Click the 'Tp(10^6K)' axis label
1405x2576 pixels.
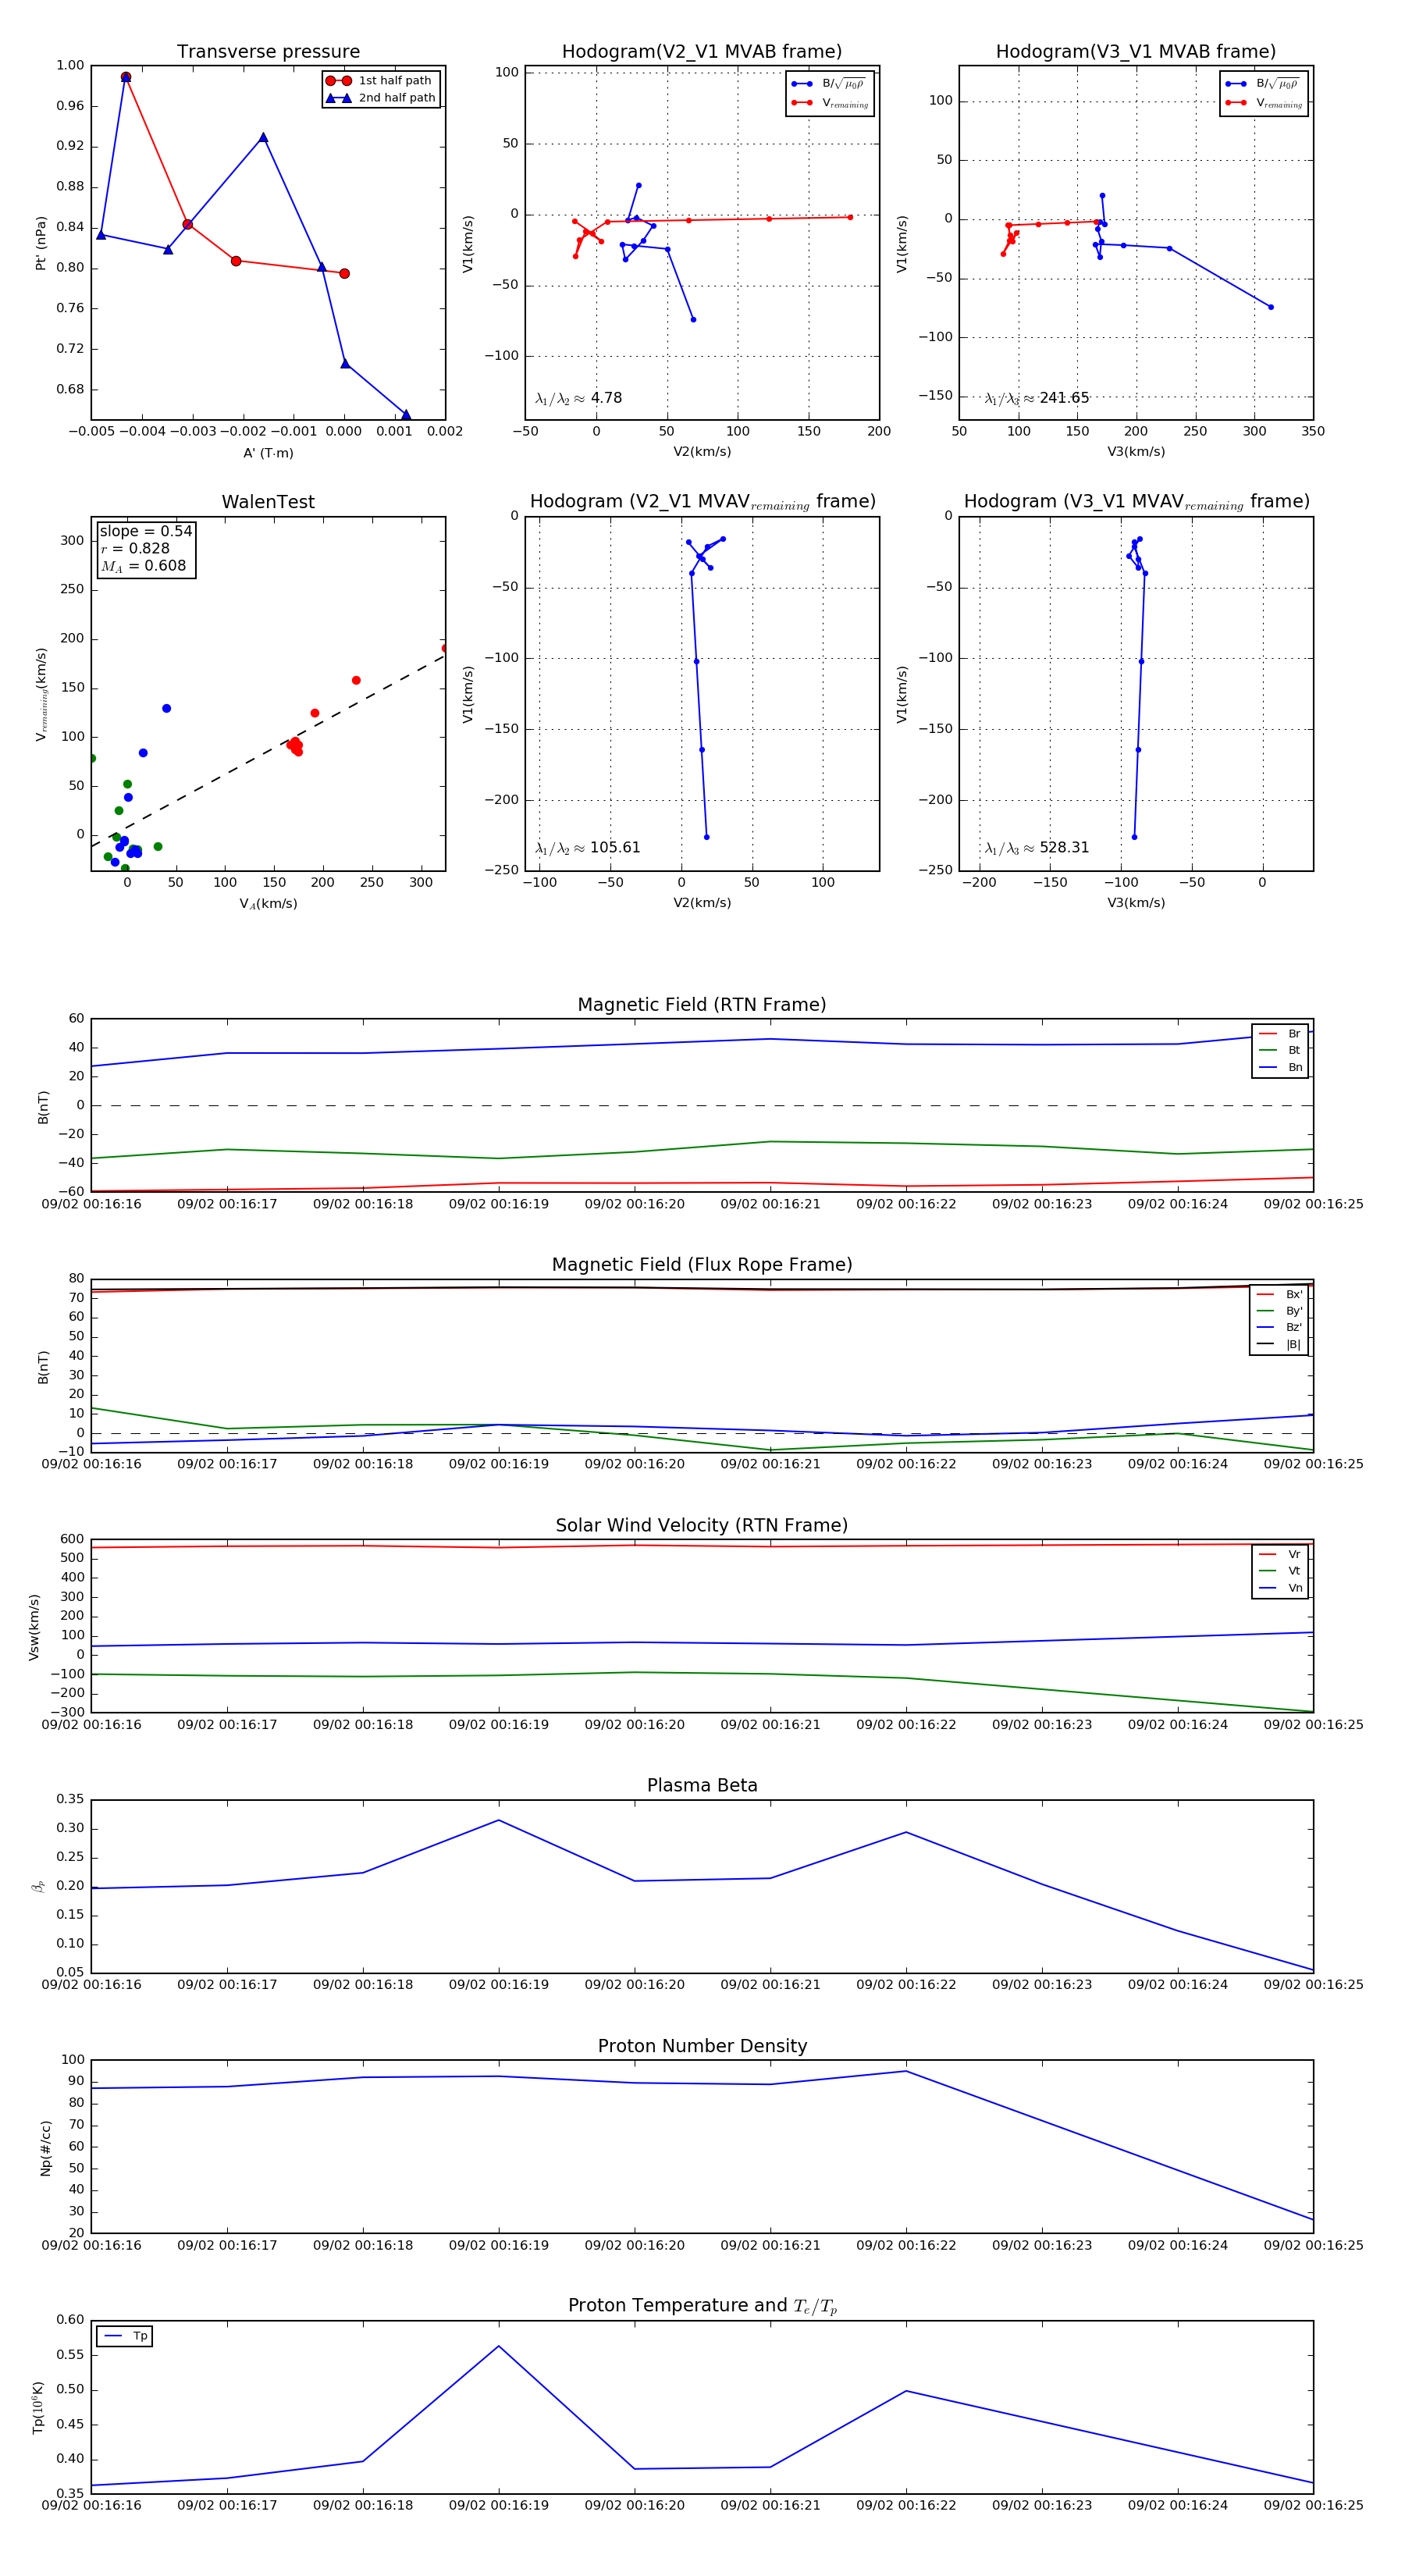[38, 2408]
